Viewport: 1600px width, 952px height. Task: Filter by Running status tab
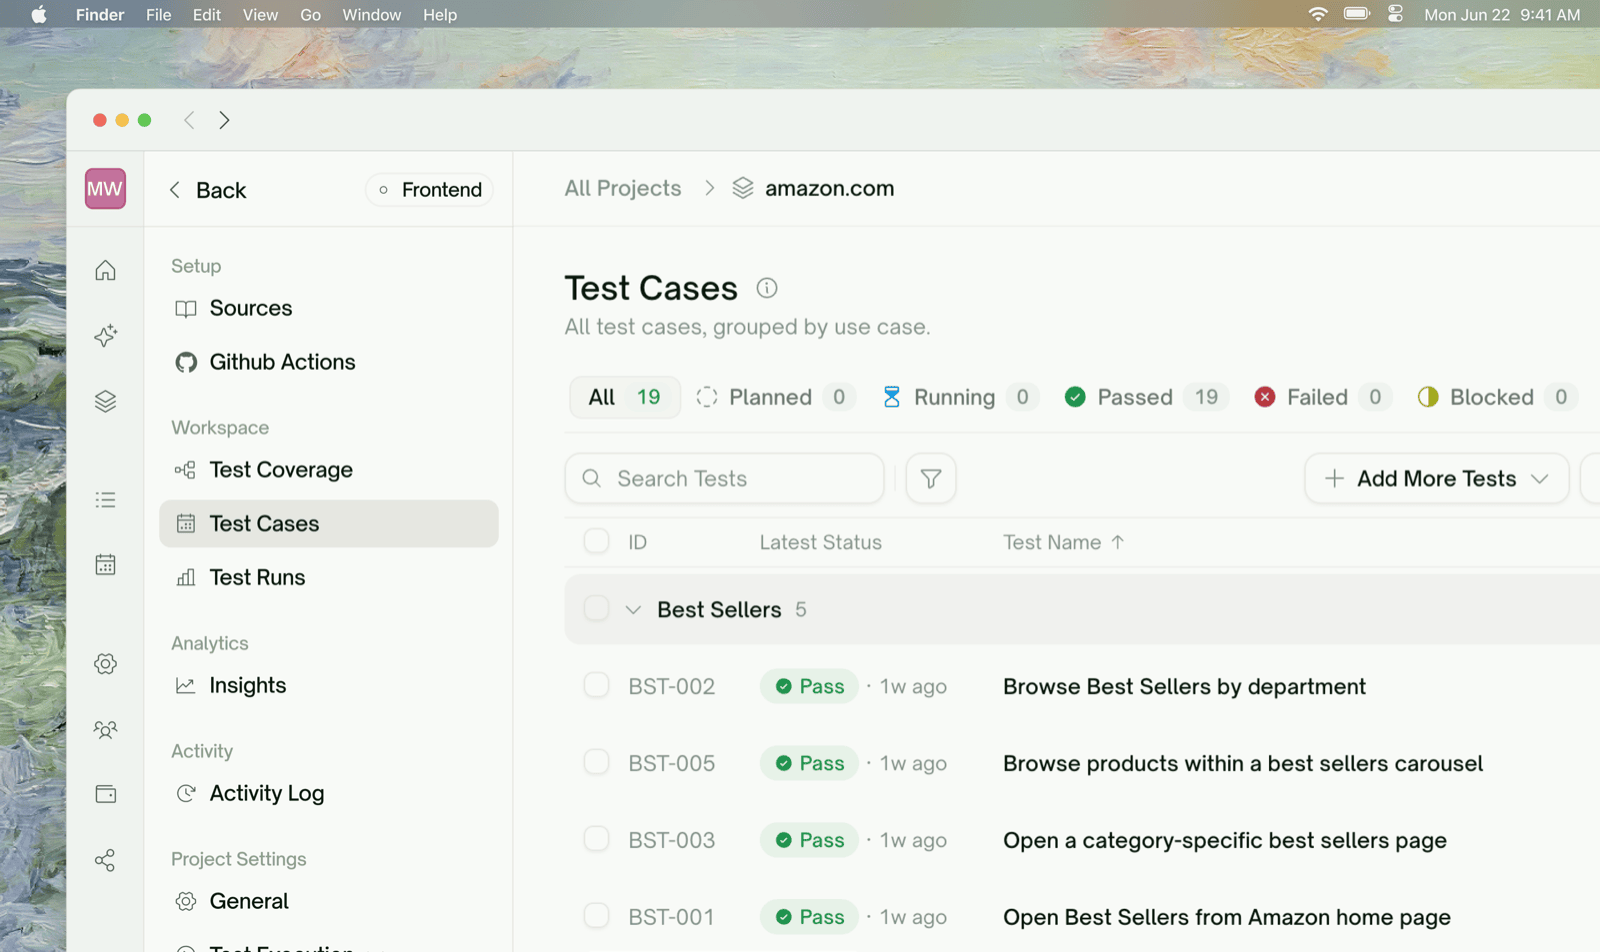coord(961,397)
